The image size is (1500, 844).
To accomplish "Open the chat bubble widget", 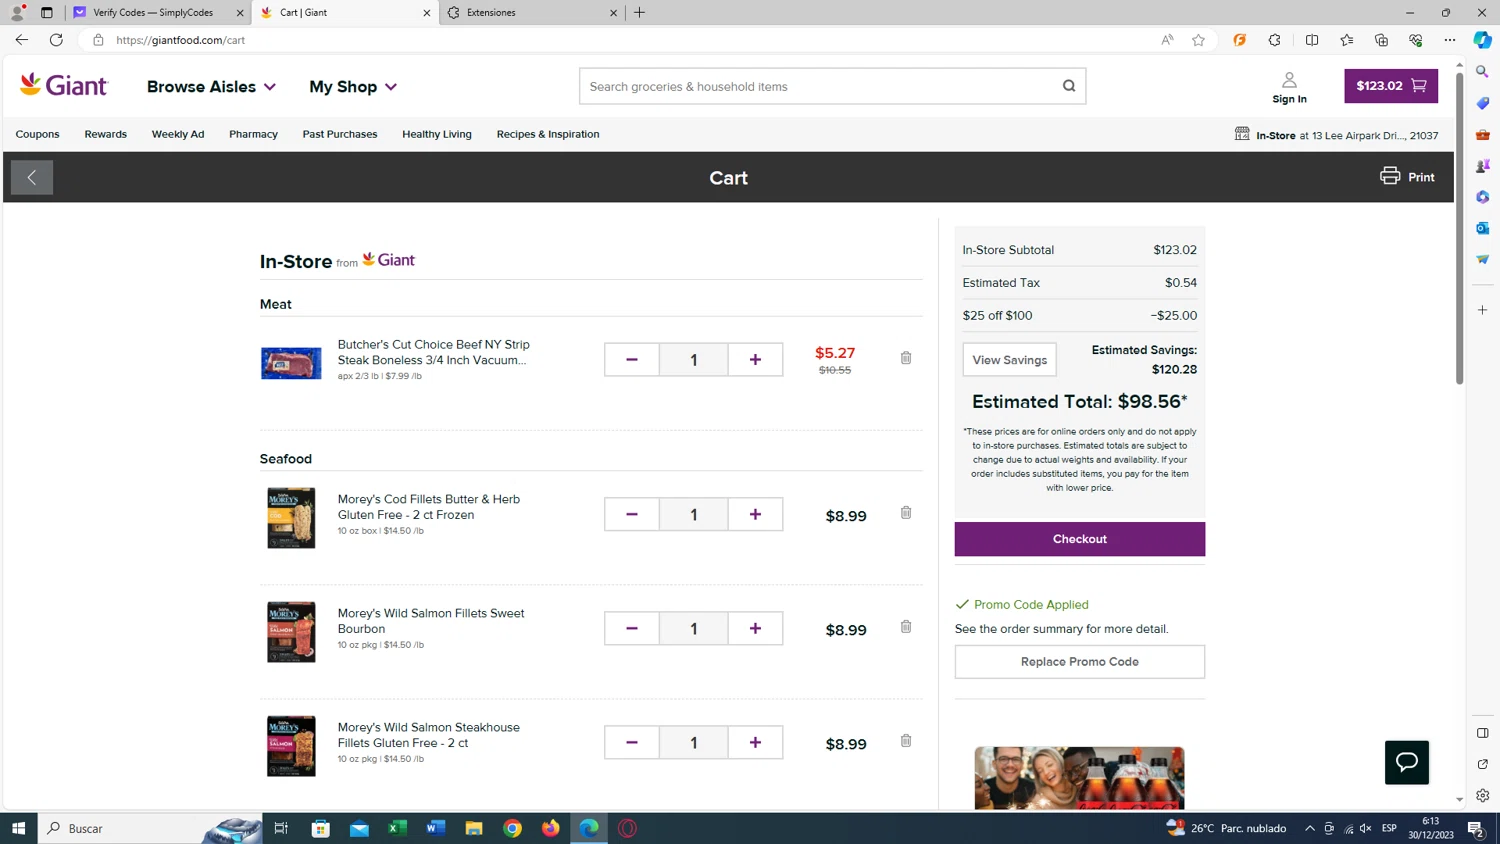I will (1406, 762).
